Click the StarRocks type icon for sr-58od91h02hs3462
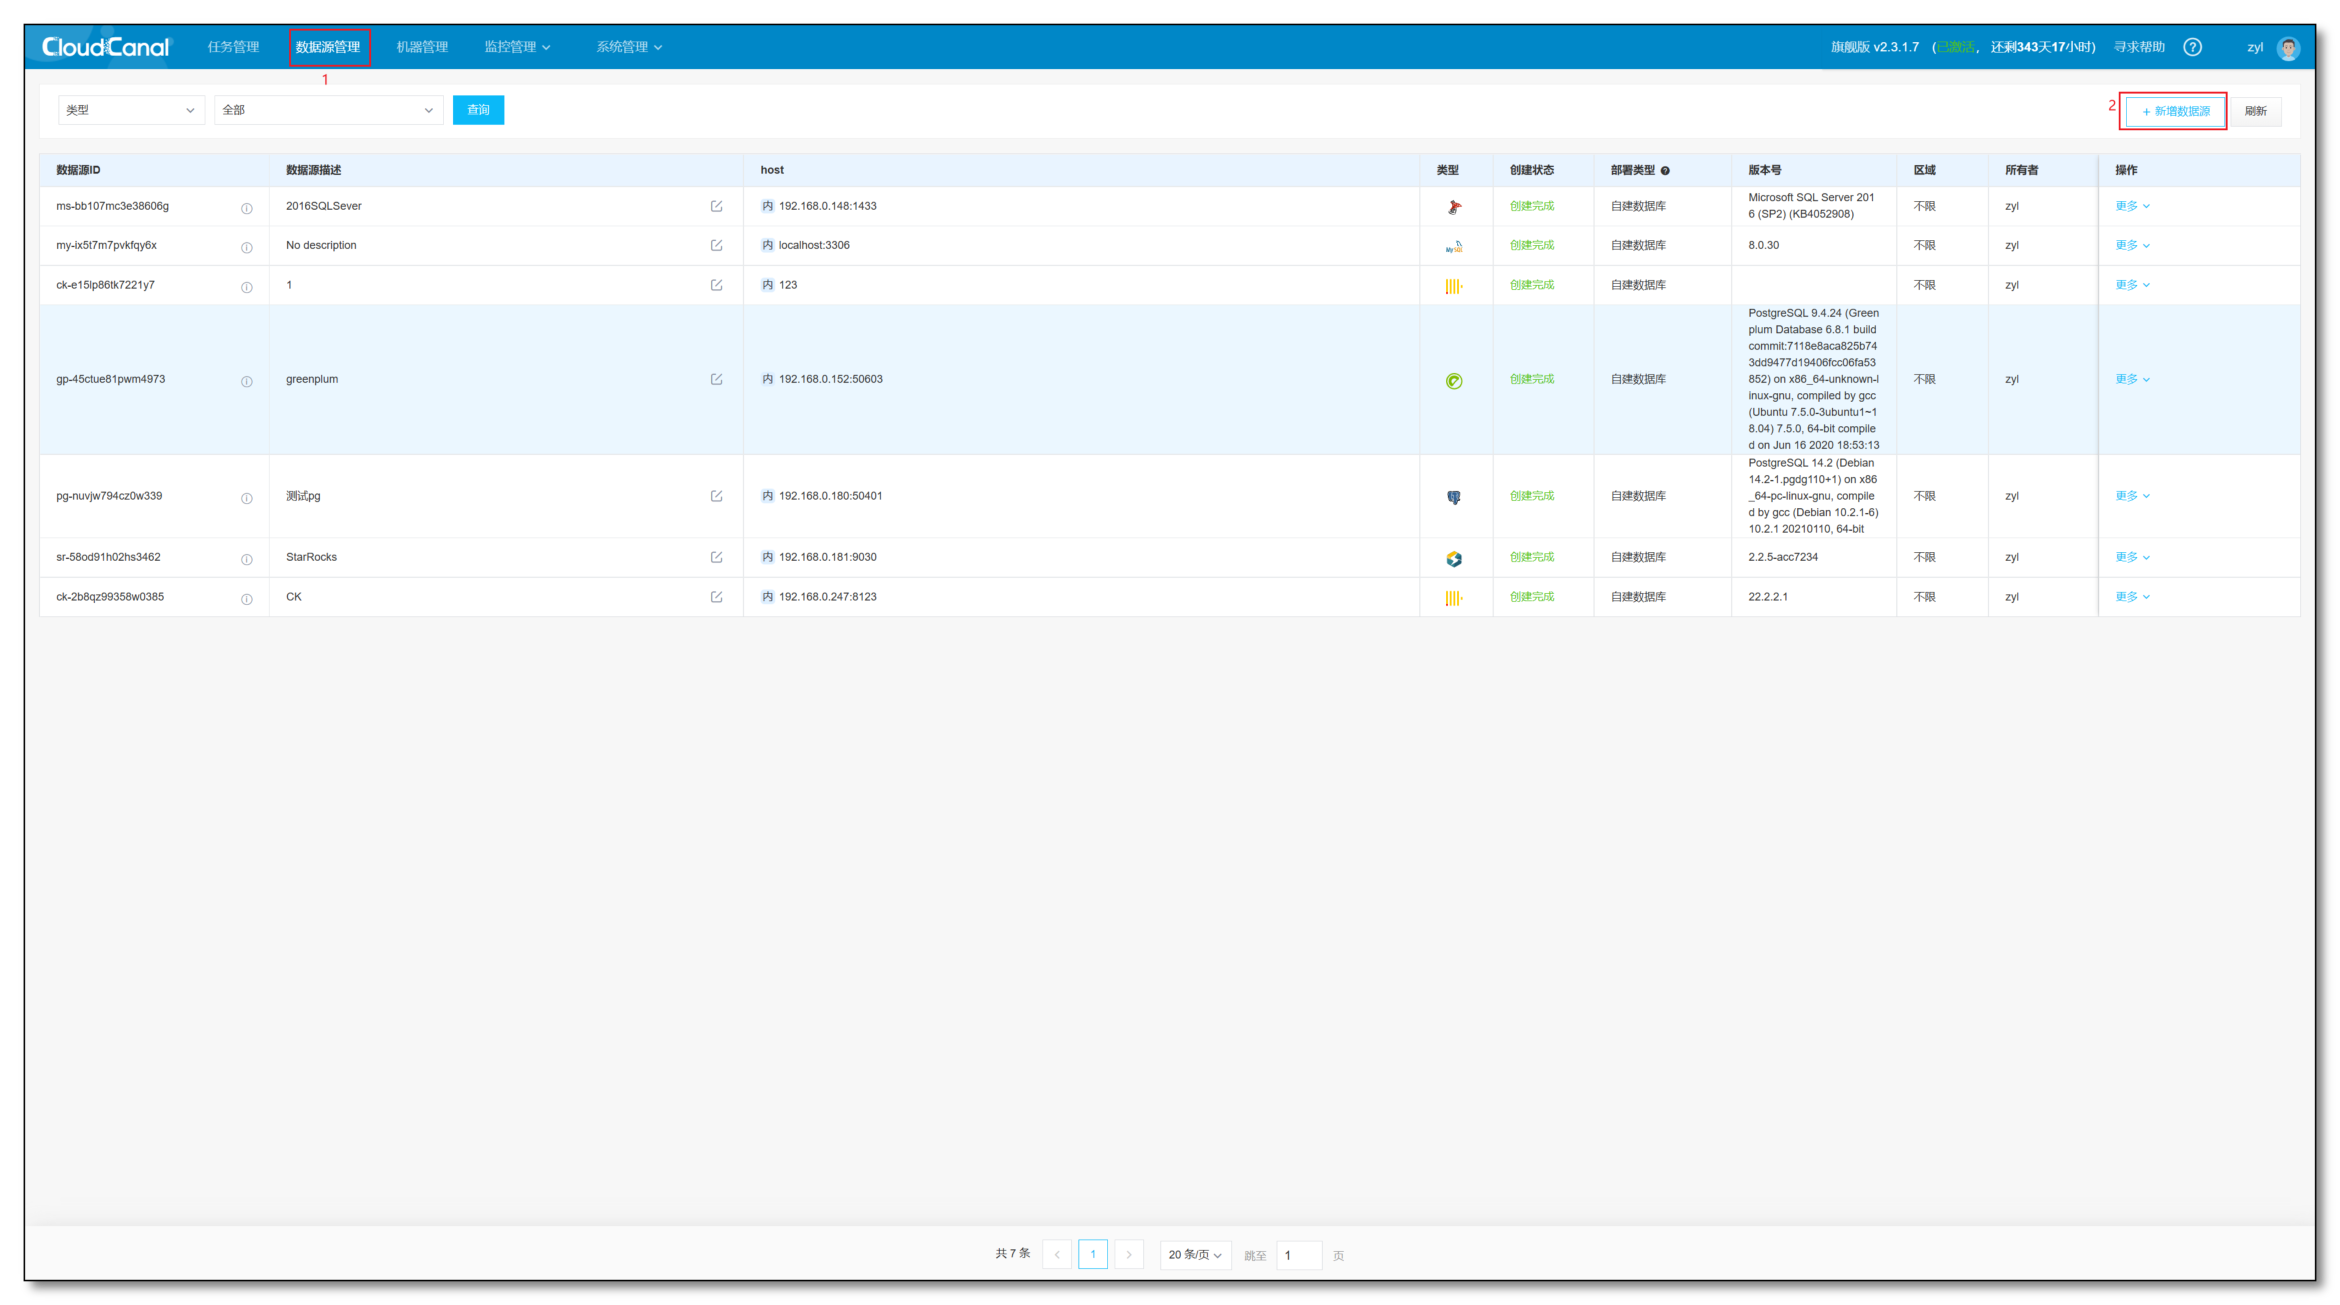The width and height of the screenshot is (2340, 1305). (1455, 557)
